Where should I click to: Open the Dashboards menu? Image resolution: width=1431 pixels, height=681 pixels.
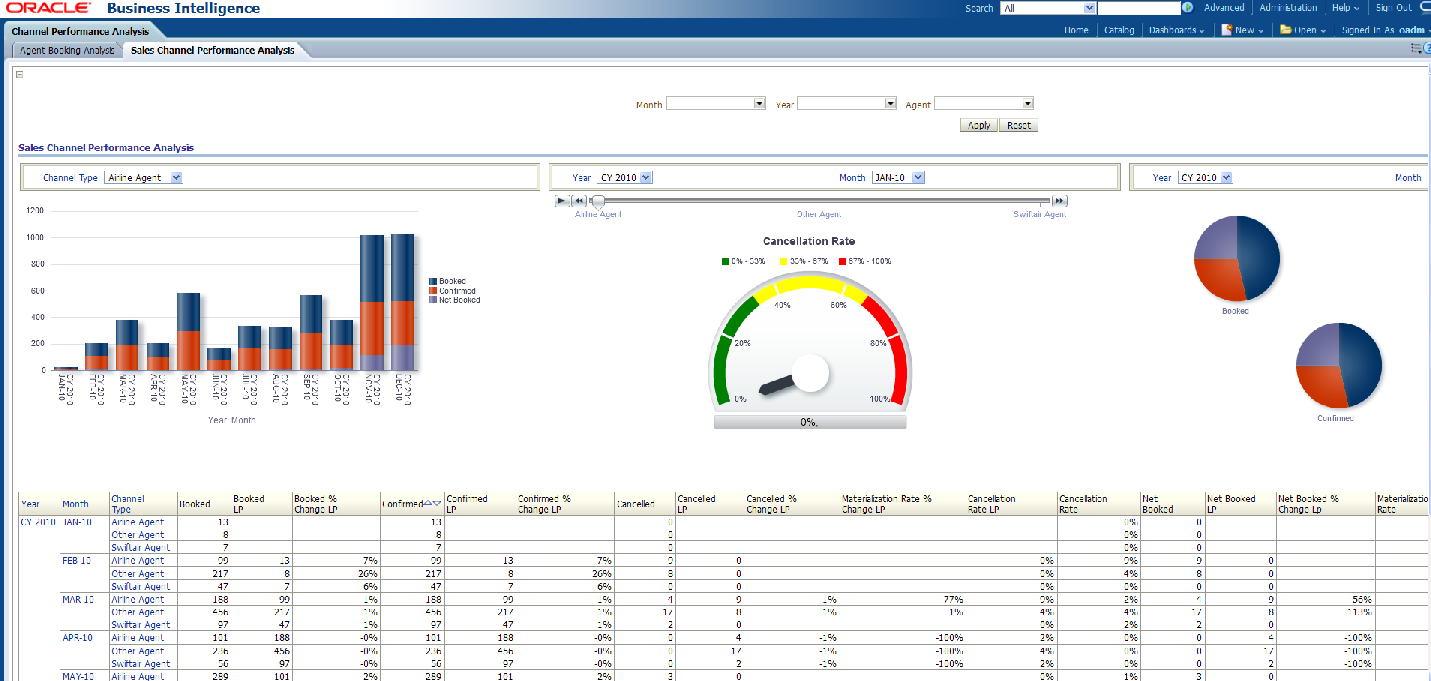1176,30
